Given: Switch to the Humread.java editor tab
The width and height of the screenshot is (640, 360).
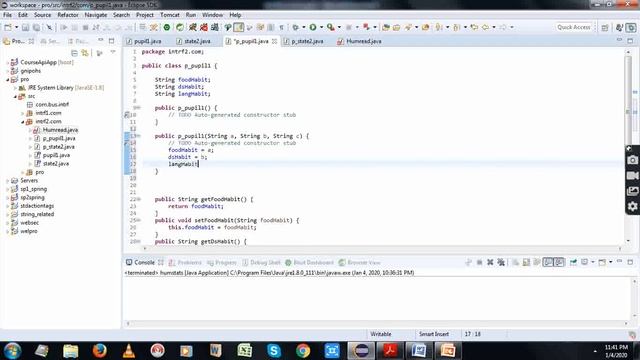Looking at the screenshot, I should (x=360, y=41).
